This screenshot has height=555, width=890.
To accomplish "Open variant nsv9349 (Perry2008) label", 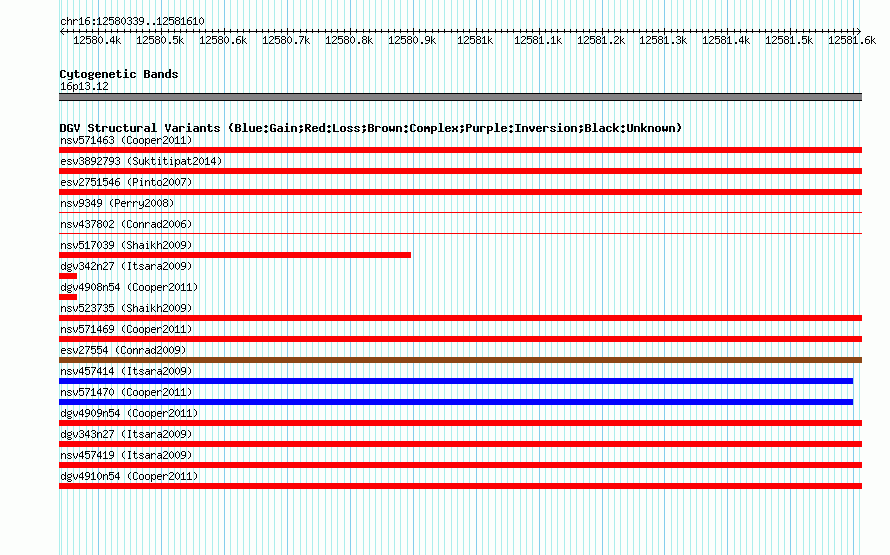I will point(117,203).
